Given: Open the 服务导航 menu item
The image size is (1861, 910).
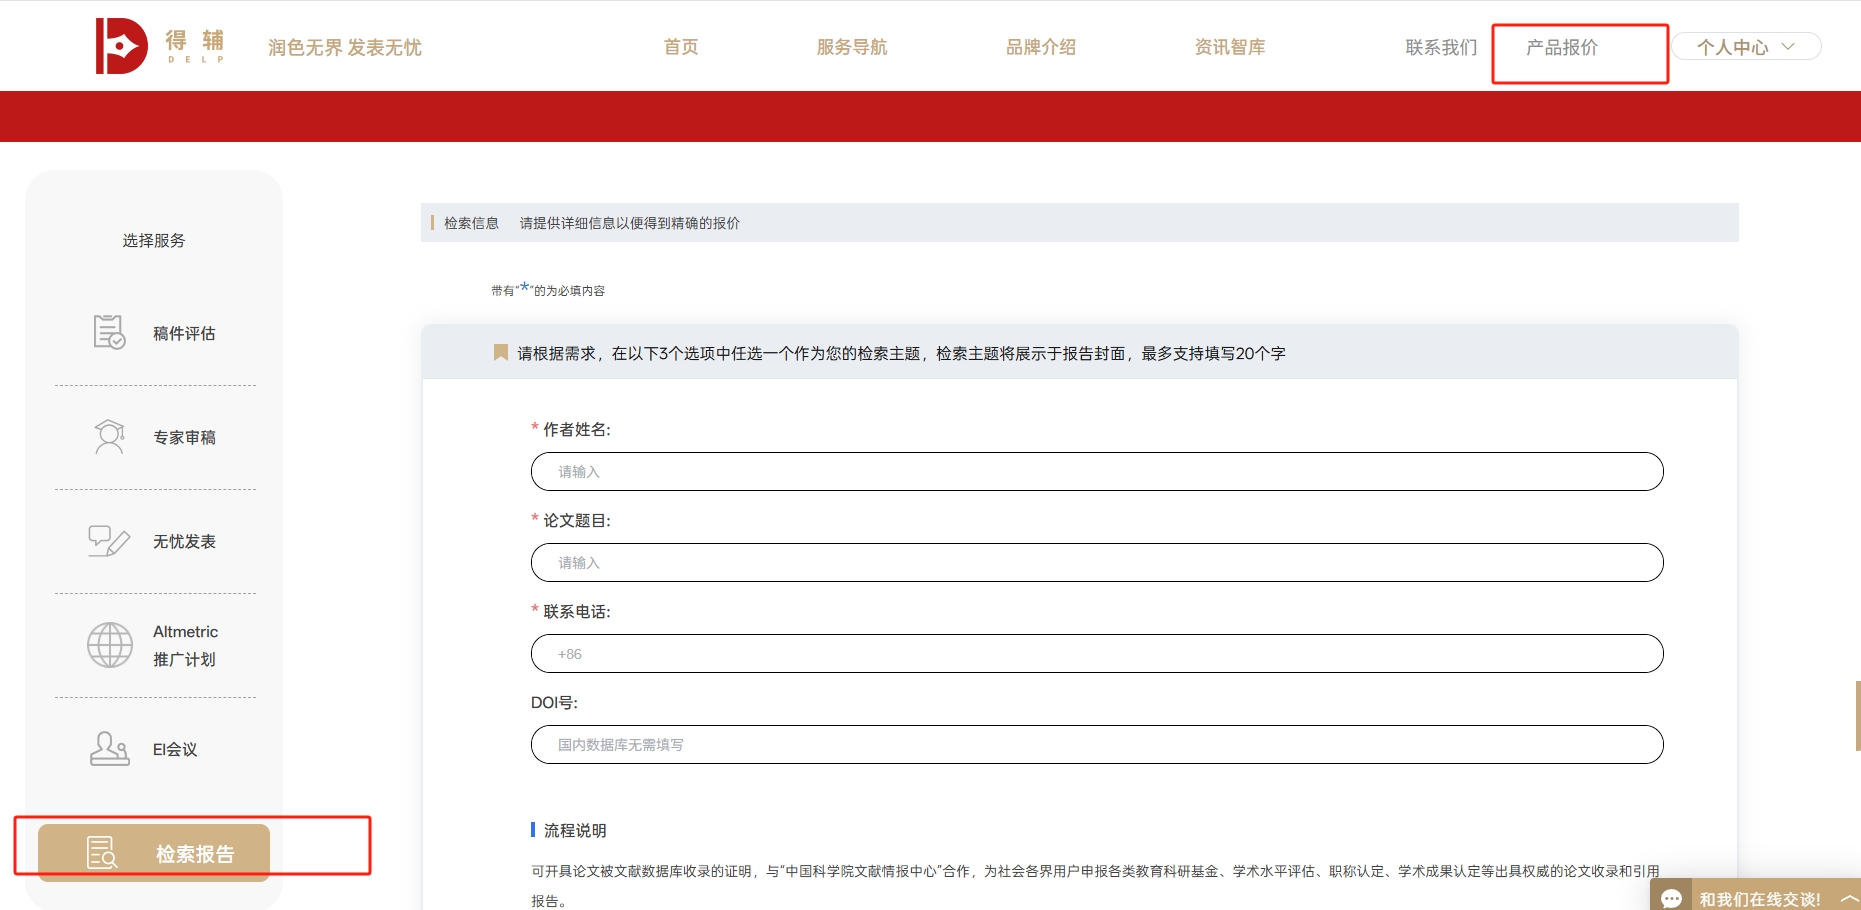Looking at the screenshot, I should (852, 46).
